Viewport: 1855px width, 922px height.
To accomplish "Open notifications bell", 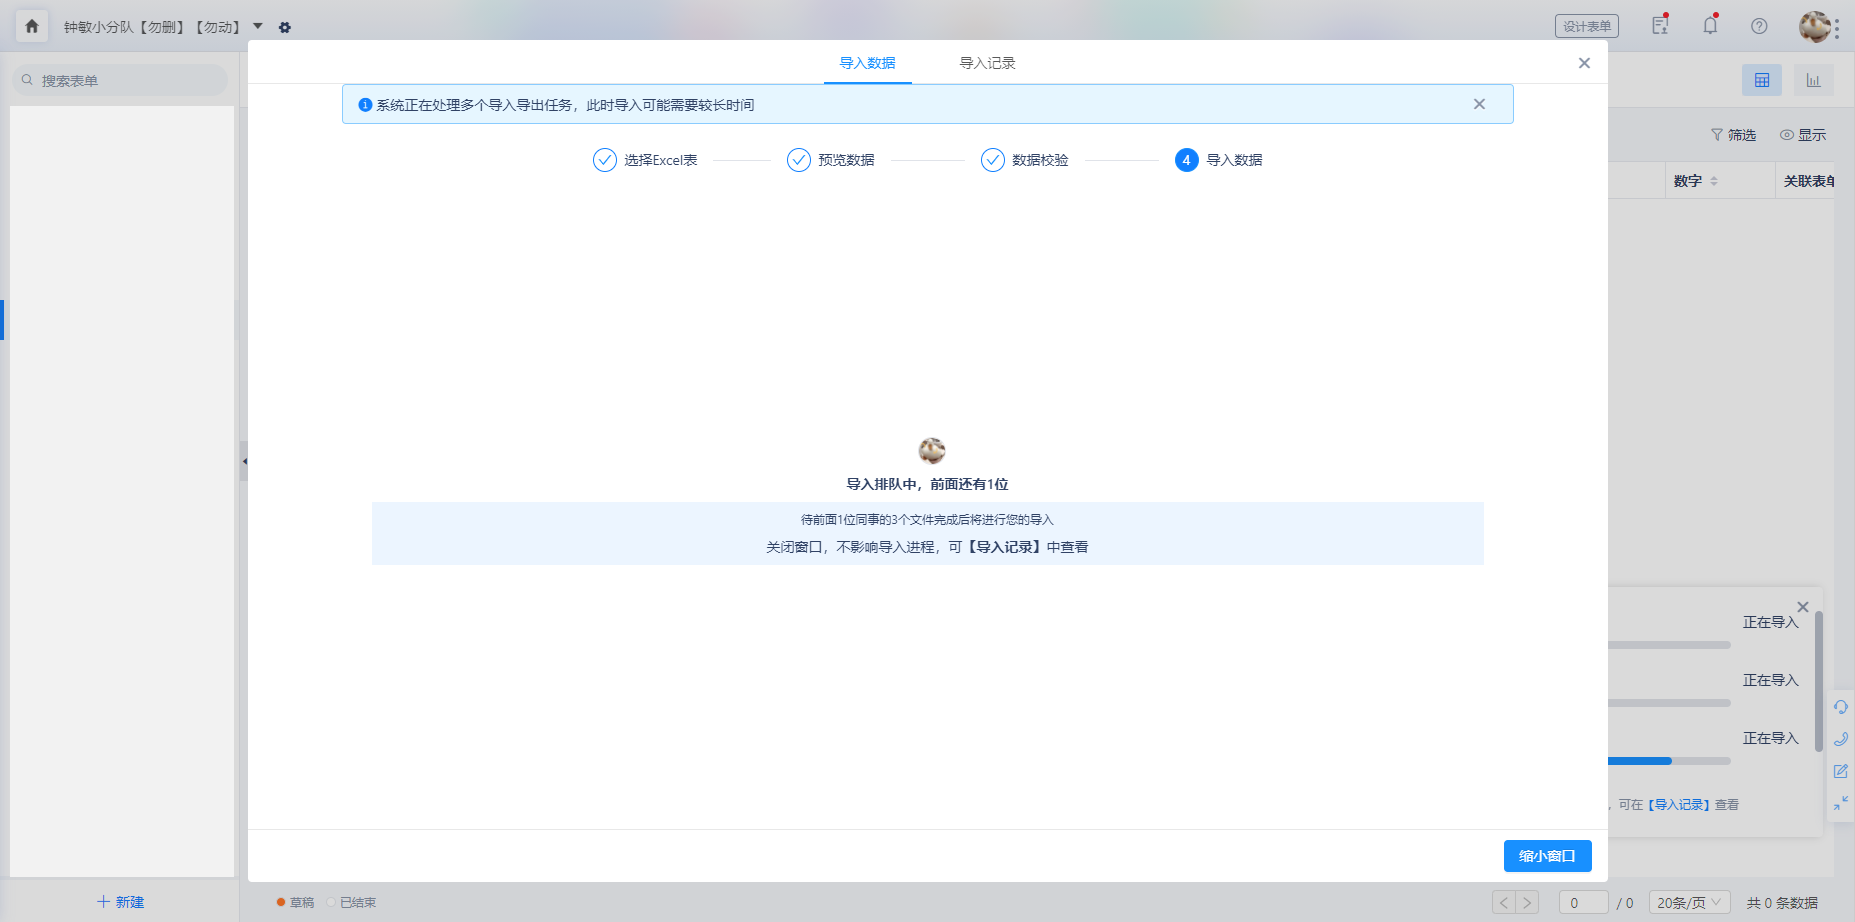I will [1710, 25].
